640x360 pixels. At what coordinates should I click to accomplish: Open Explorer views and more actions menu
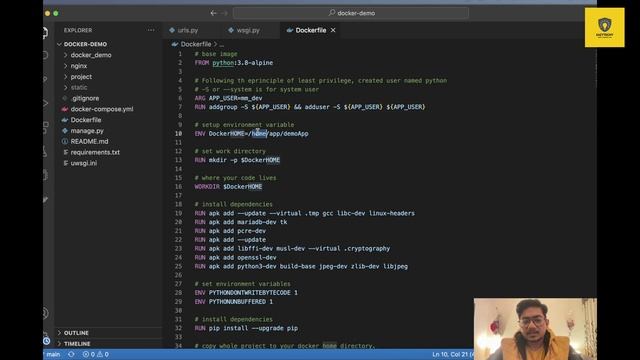coord(151,30)
